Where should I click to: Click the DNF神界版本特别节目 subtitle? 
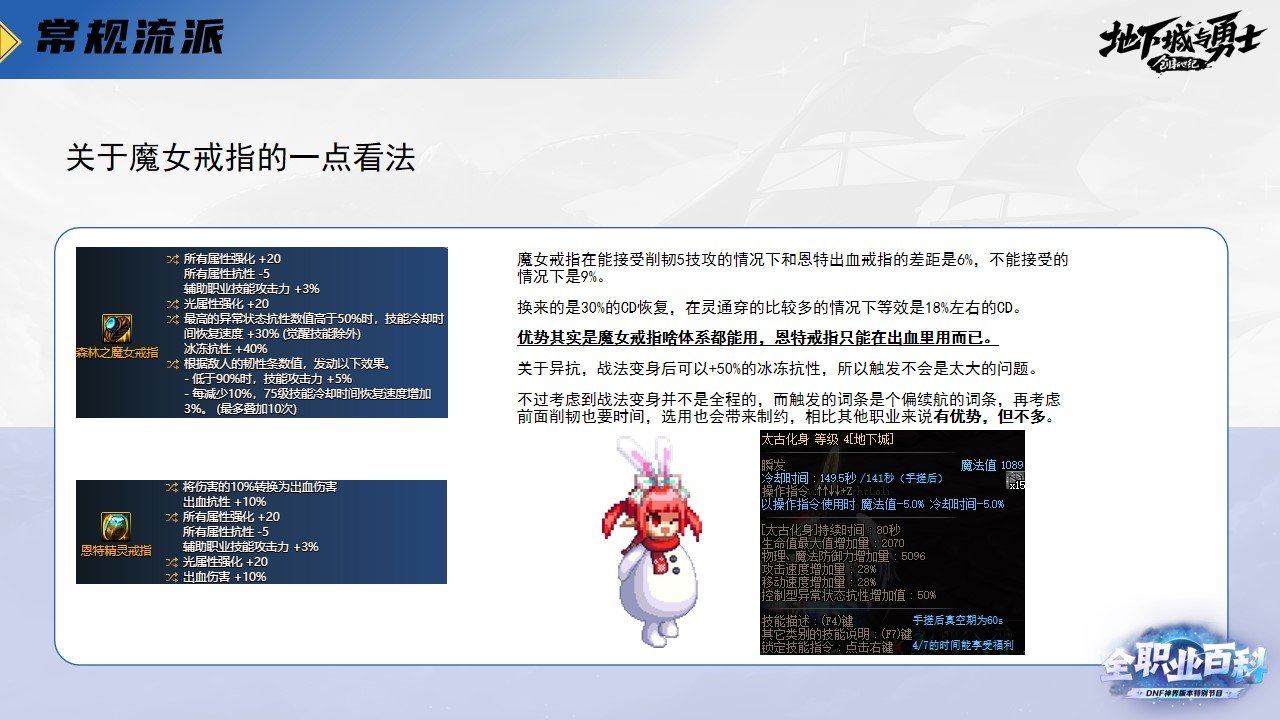point(1184,692)
